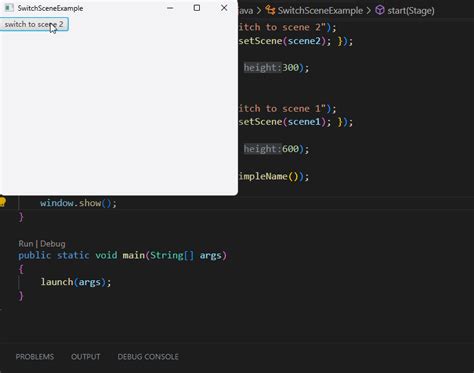Minimize the SwitchSceneExample window
Screen dimensions: 474x373
coord(170,8)
